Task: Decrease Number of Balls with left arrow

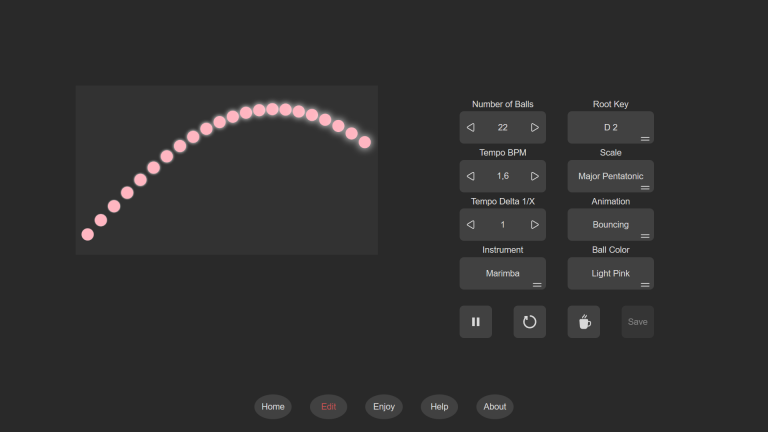Action: pyautogui.click(x=471, y=128)
